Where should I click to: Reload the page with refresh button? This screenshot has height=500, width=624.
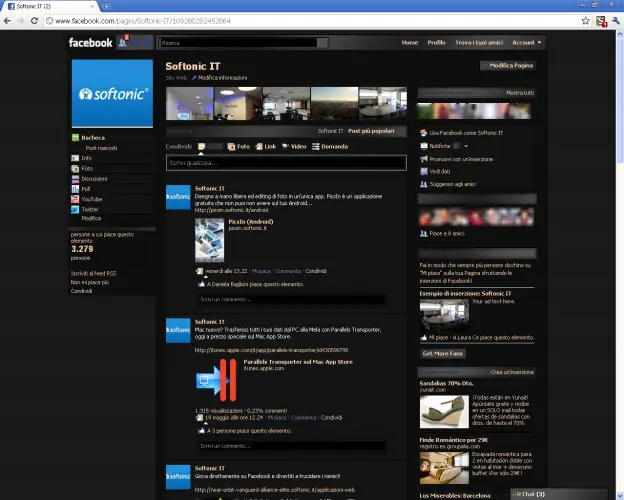click(x=34, y=21)
